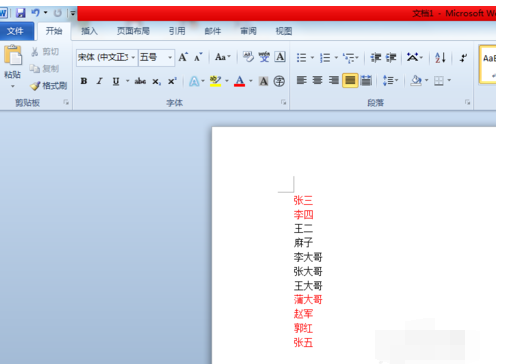Click the 粘贴 paste icon

click(x=13, y=55)
